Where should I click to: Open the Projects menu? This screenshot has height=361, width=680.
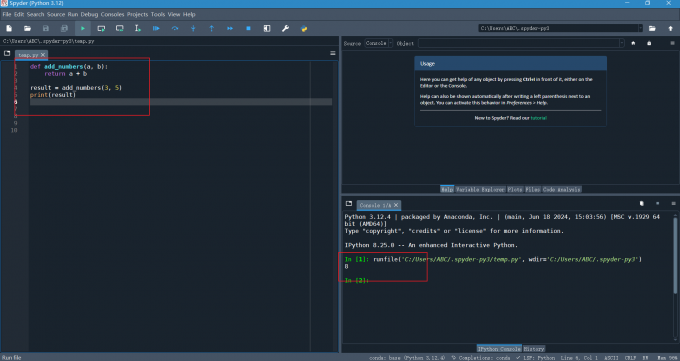(137, 14)
